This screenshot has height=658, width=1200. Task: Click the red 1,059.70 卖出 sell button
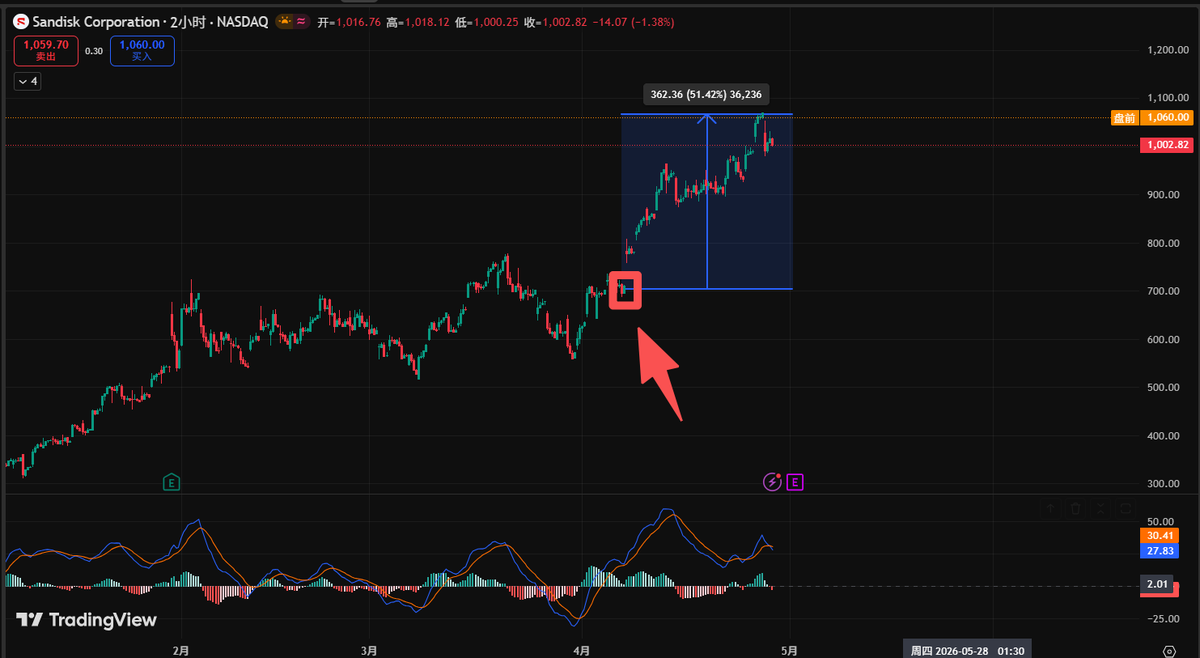point(46,50)
